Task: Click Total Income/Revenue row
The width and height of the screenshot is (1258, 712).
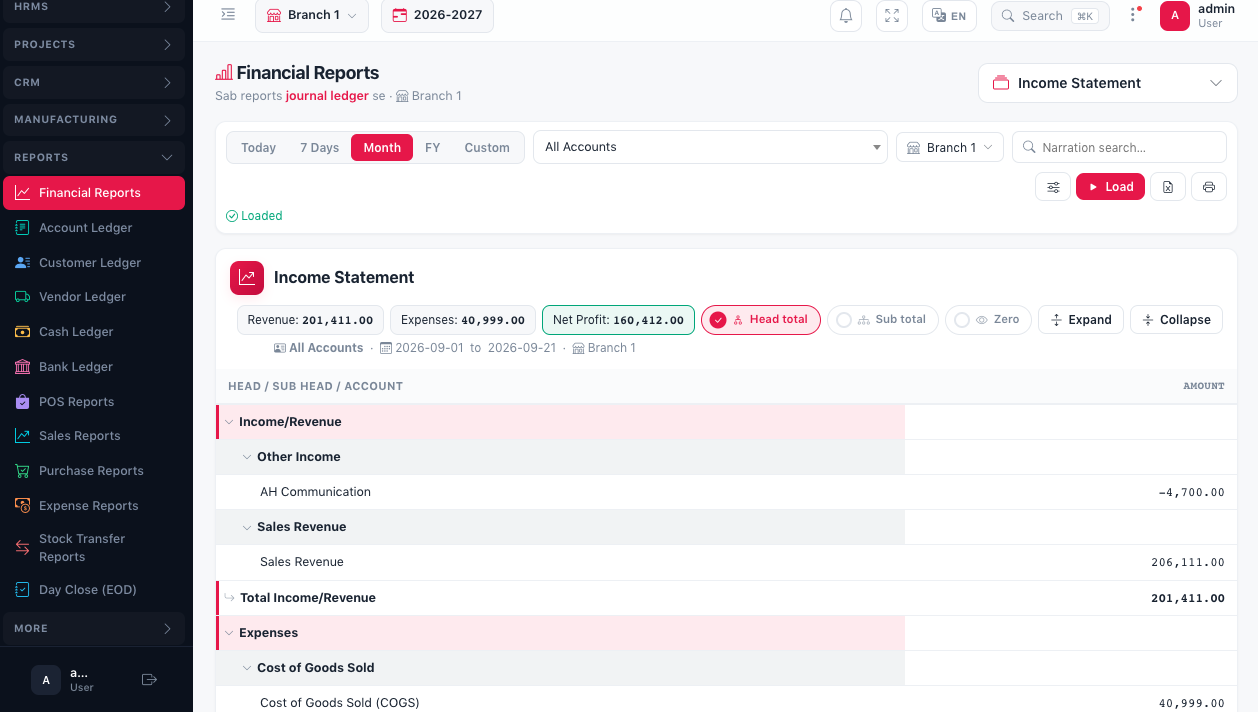Action: pyautogui.click(x=726, y=598)
